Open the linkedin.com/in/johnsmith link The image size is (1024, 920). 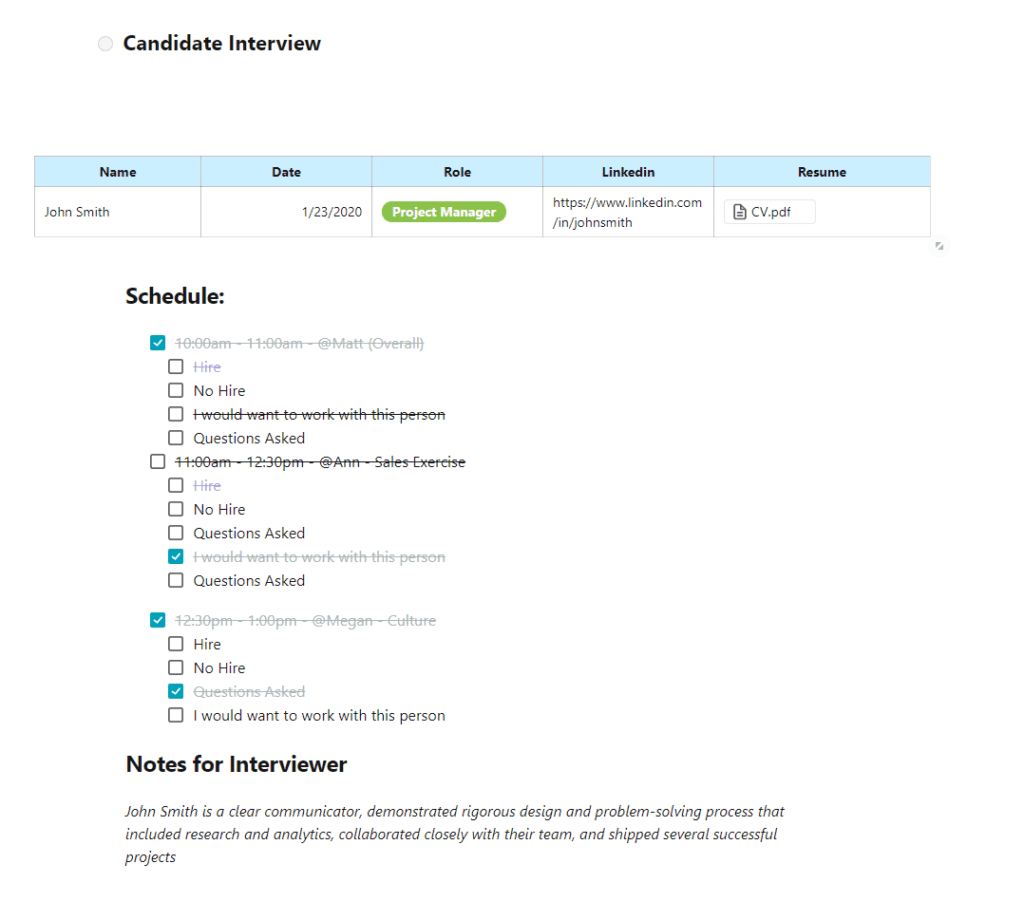coord(627,212)
